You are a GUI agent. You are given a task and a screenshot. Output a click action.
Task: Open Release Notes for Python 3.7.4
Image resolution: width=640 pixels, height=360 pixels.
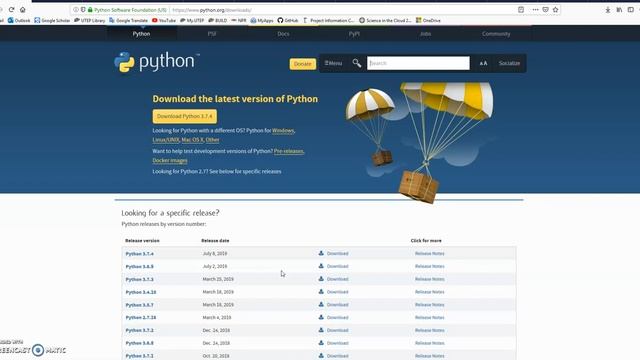click(x=429, y=253)
